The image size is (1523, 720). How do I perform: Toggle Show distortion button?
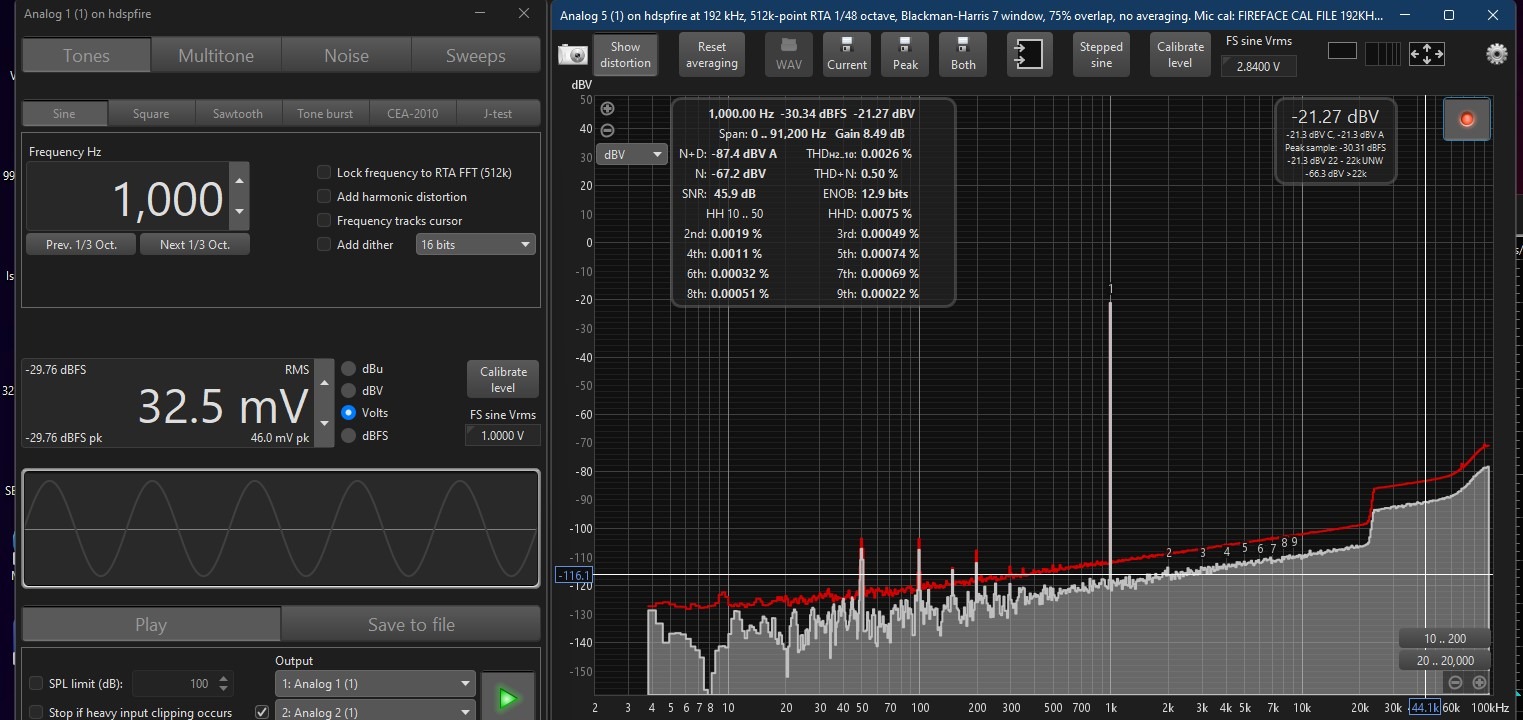click(x=626, y=54)
